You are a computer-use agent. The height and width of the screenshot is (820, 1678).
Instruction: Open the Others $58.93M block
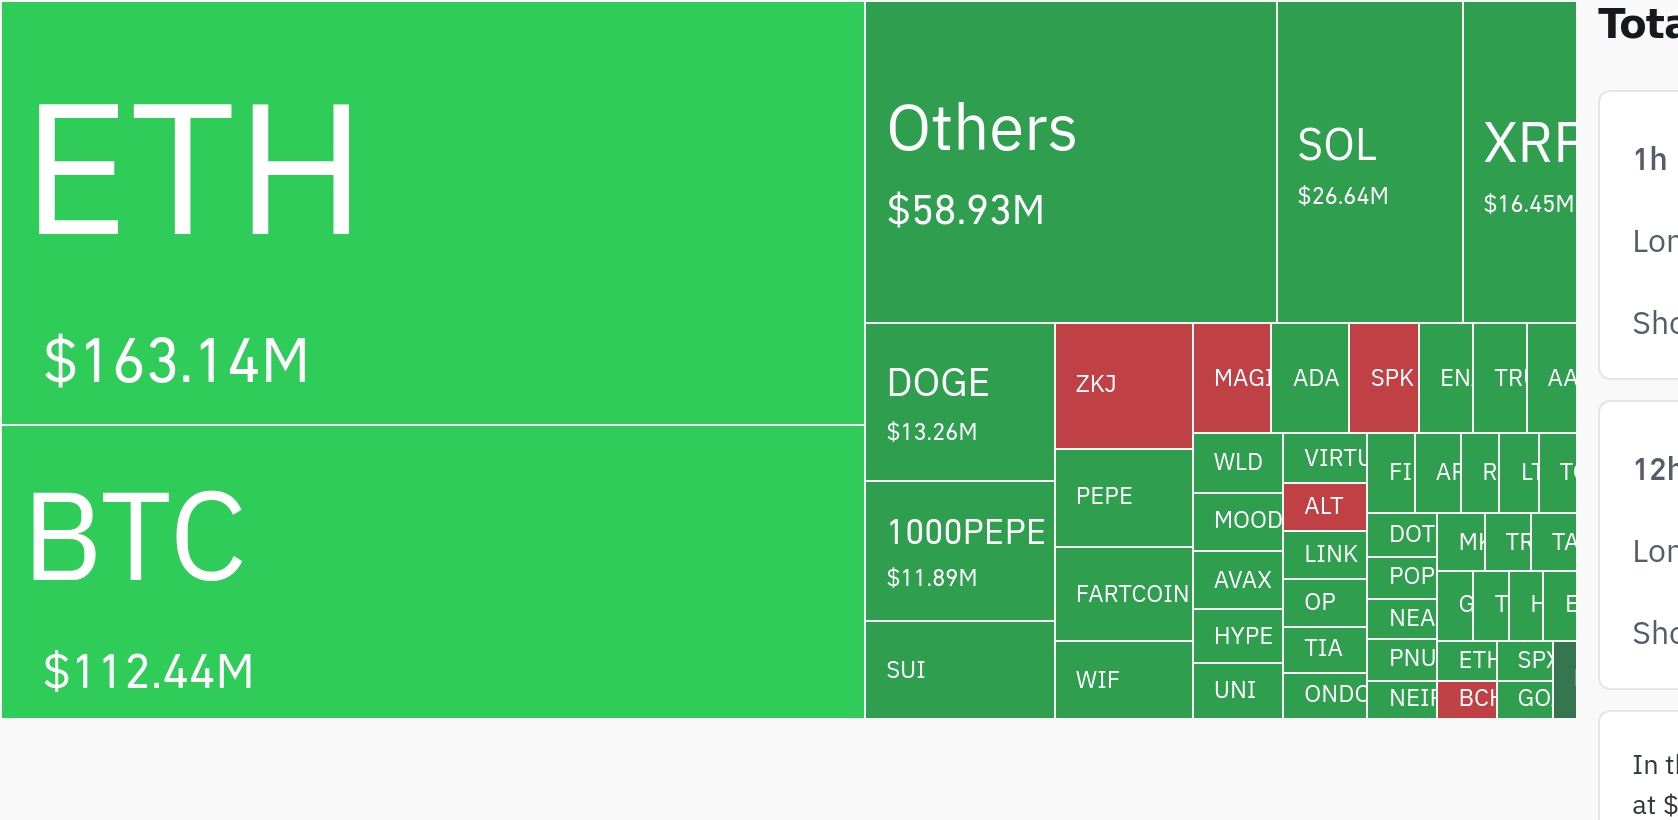(x=1071, y=162)
